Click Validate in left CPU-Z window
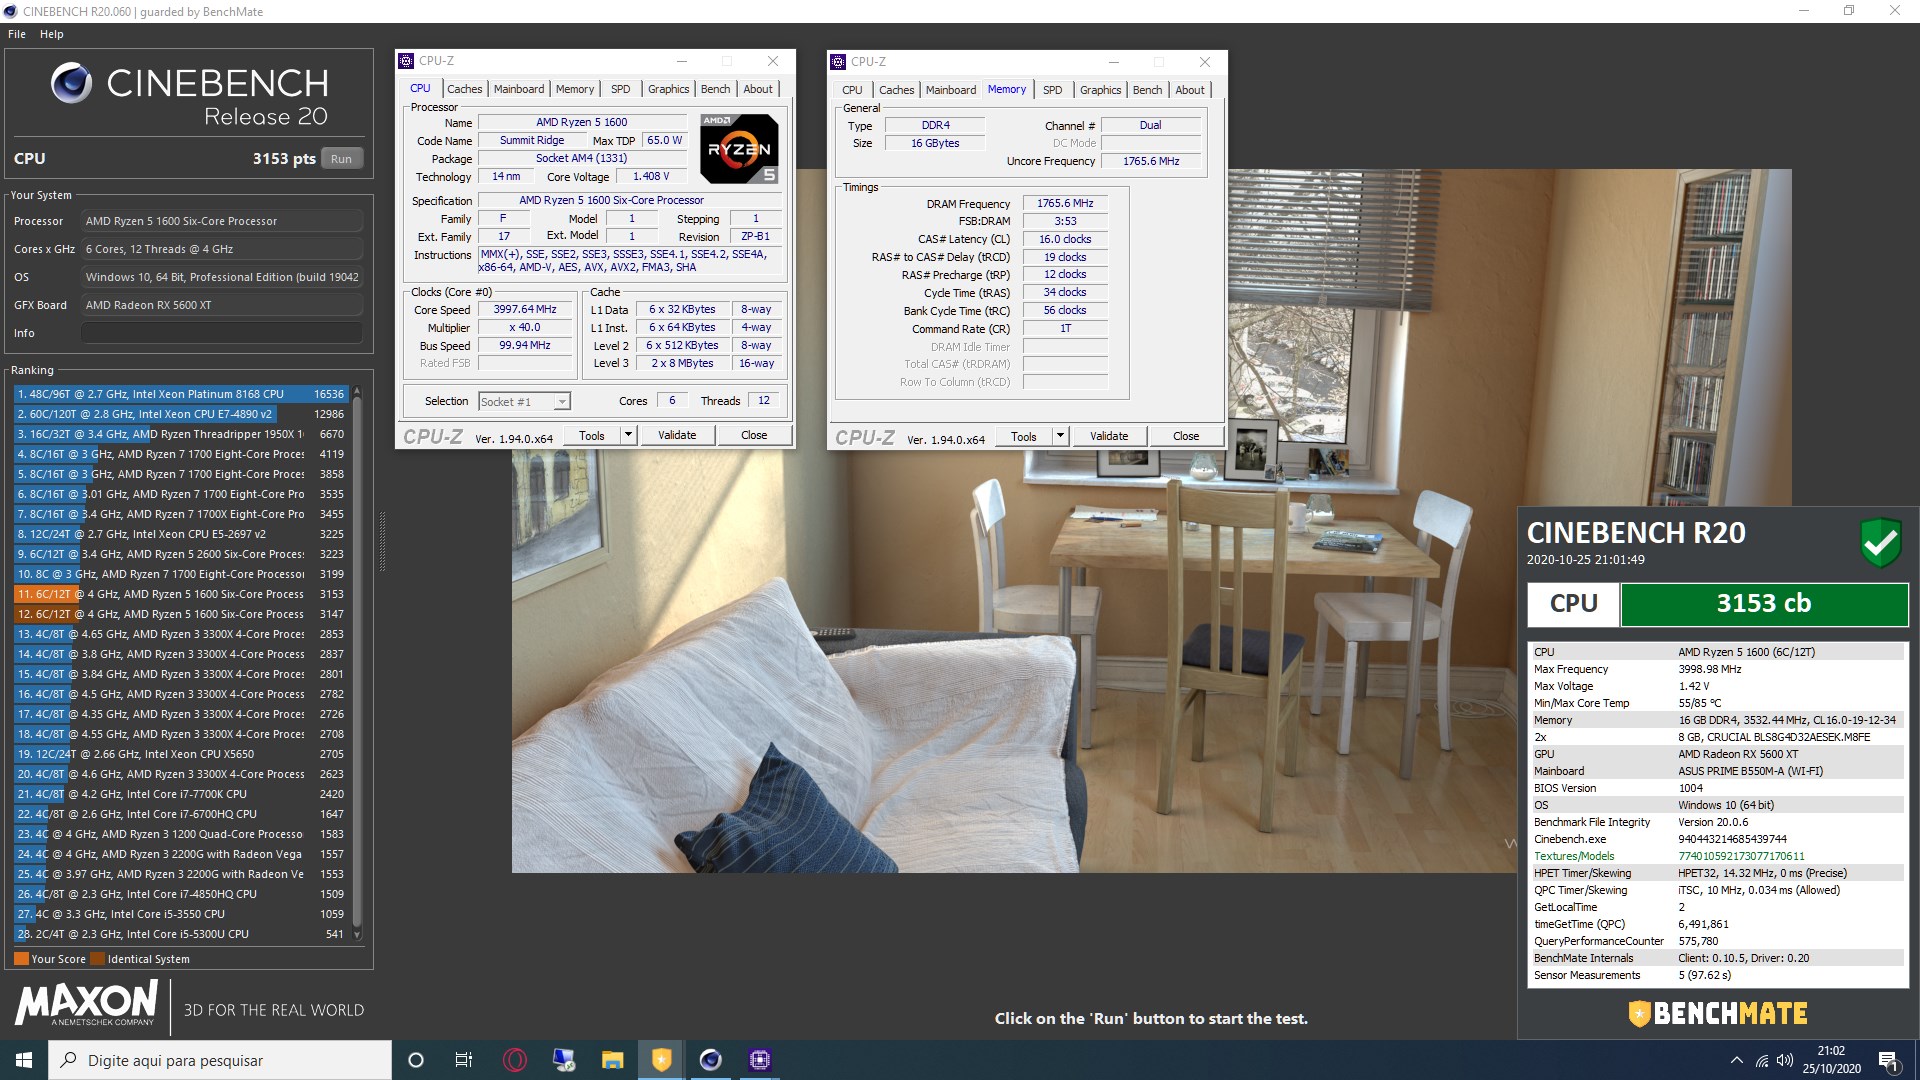This screenshot has width=1920, height=1080. pos(677,436)
